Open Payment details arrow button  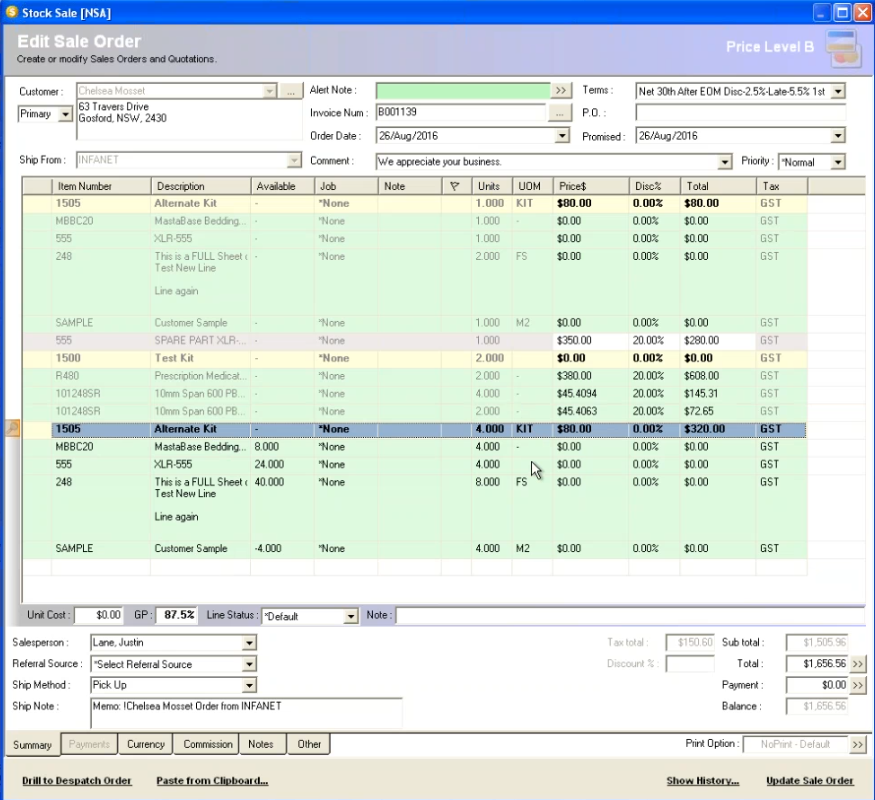(x=858, y=685)
